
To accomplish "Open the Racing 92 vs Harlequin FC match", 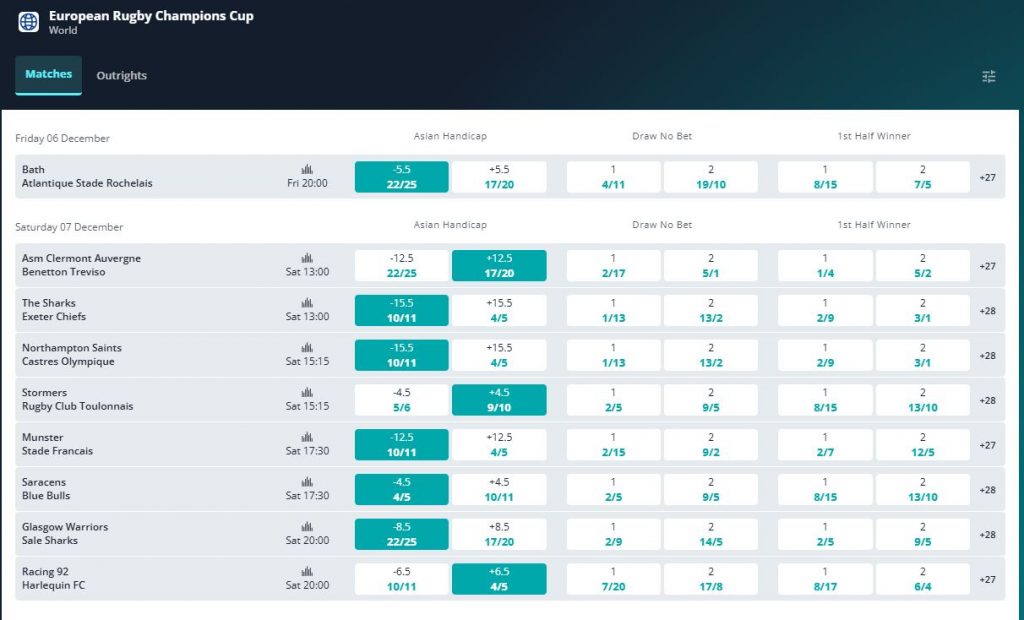I will 54,578.
